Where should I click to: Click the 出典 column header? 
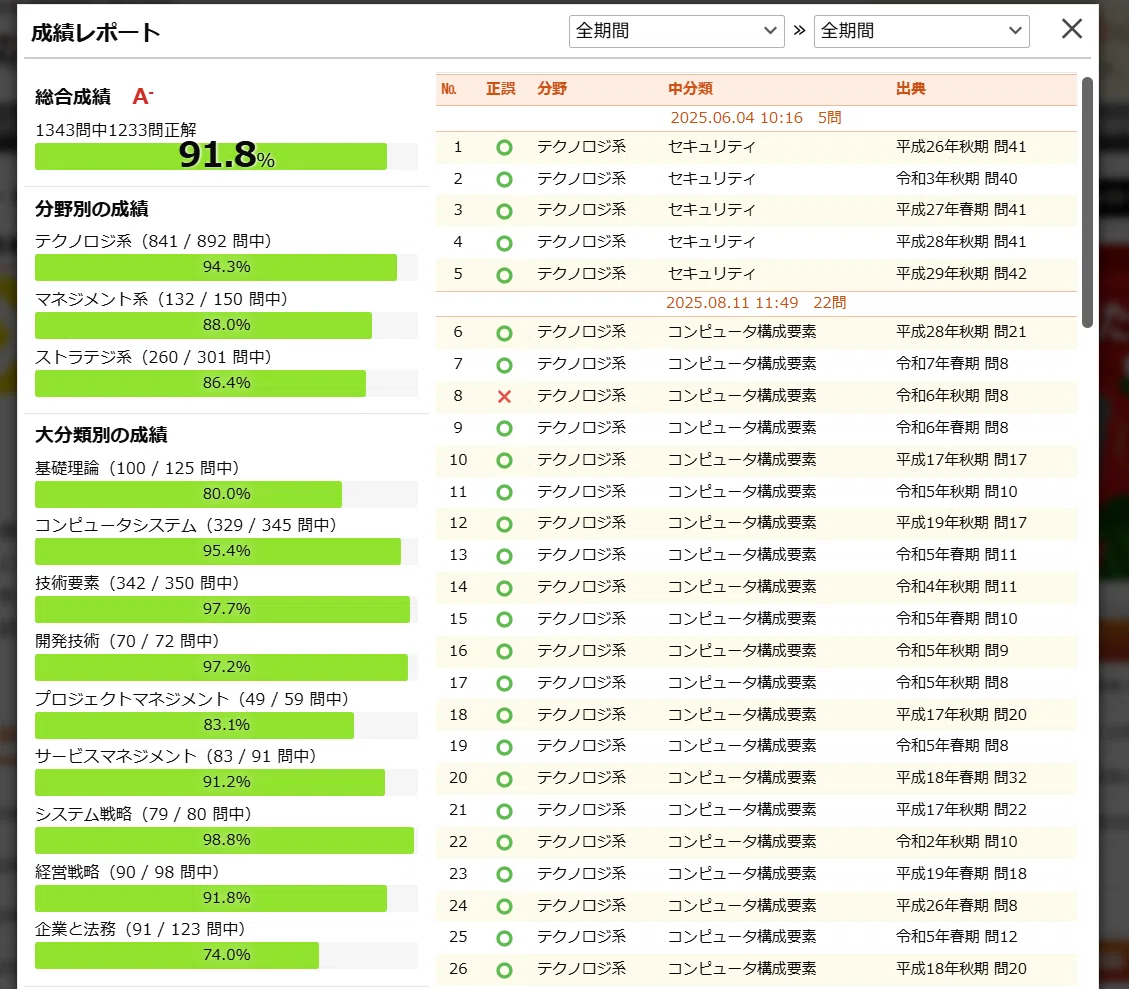(x=910, y=89)
